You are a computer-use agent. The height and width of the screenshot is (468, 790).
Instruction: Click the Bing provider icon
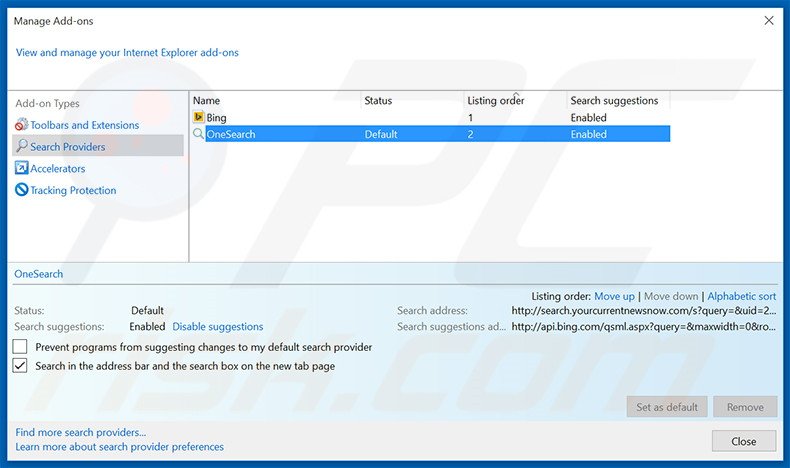(199, 117)
